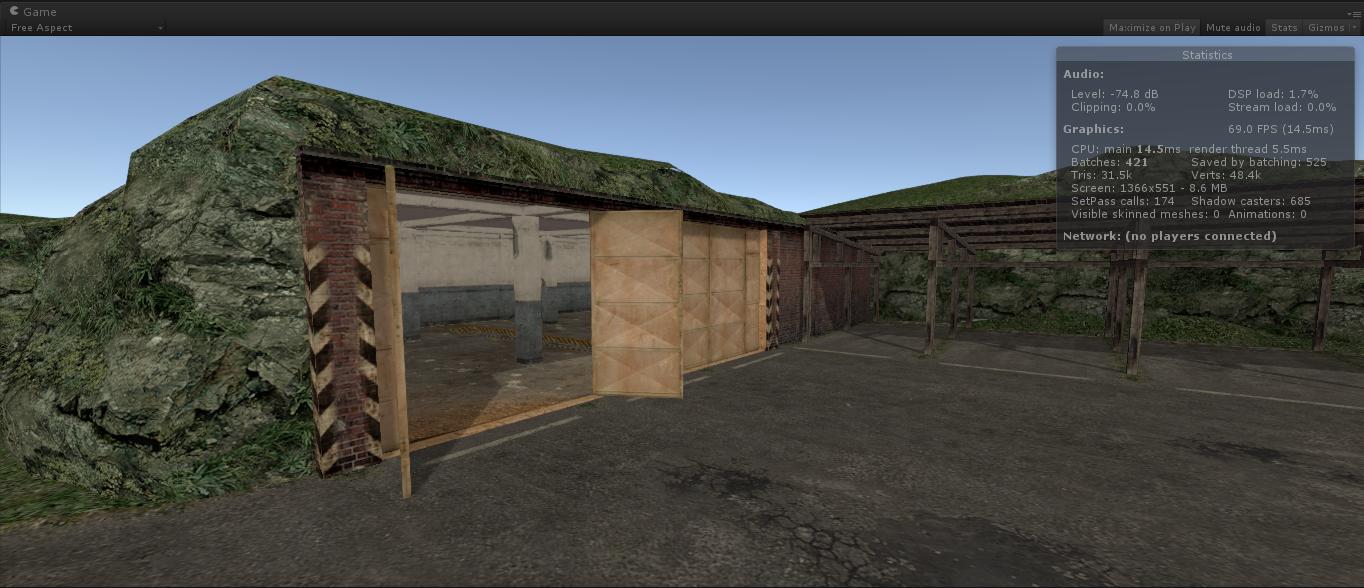Viewport: 1364px width, 588px height.
Task: Toggle Maximize on Play
Action: [1151, 28]
